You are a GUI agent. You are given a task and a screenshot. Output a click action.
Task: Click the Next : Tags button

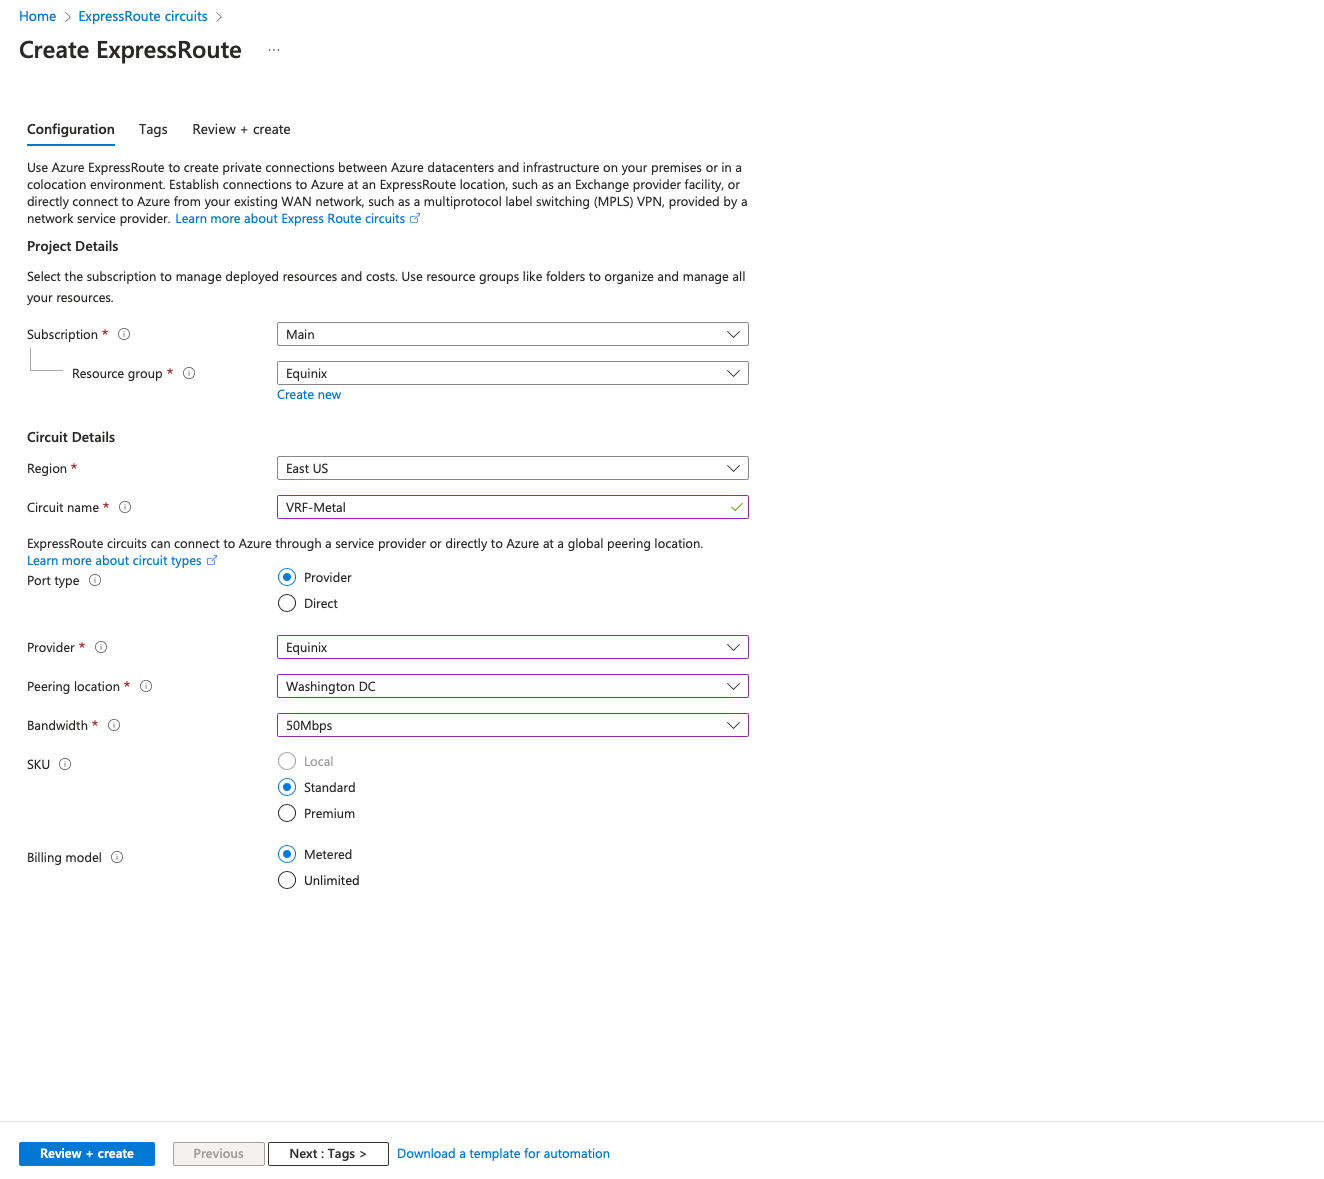[x=328, y=1153]
